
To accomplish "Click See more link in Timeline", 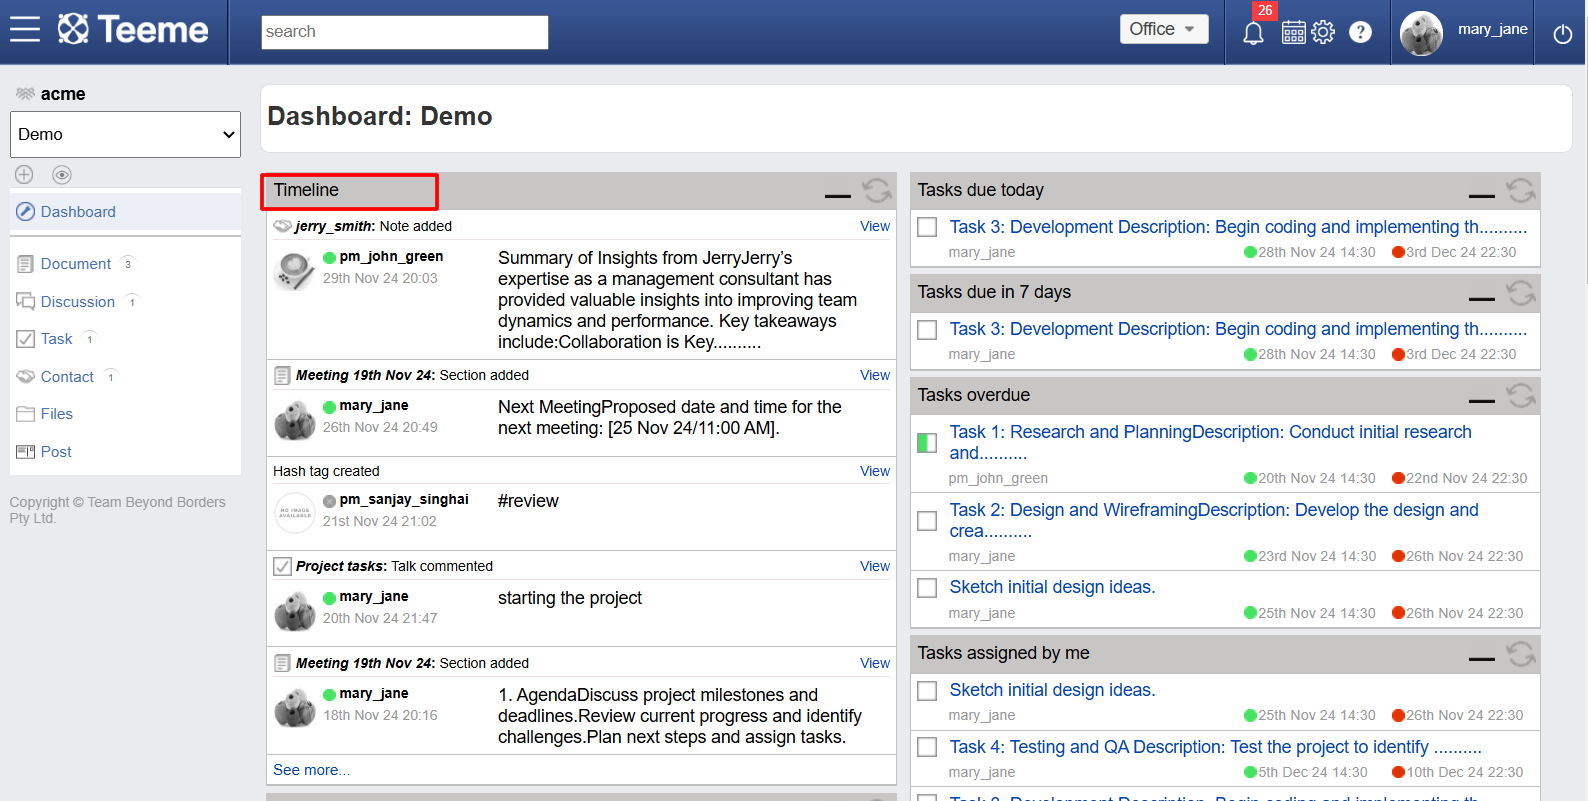I will pos(311,770).
